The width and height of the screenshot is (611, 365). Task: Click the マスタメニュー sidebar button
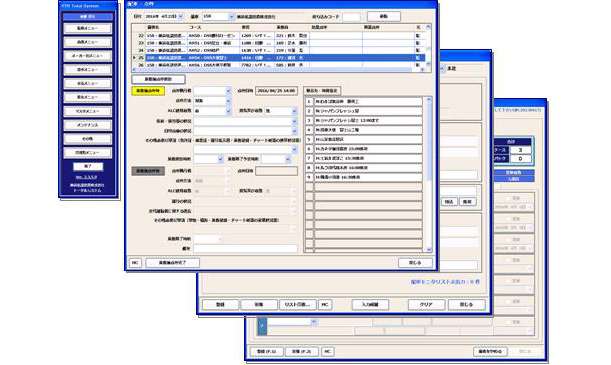pyautogui.click(x=88, y=111)
